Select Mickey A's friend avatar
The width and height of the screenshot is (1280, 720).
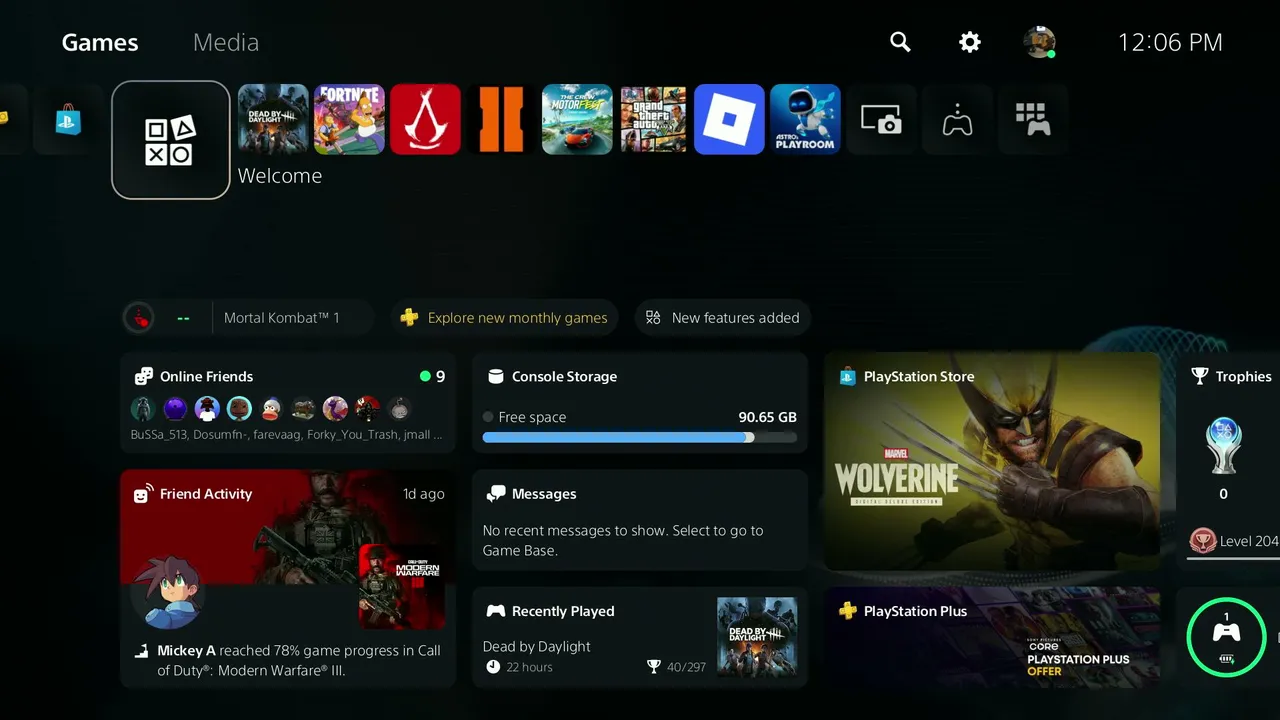click(168, 593)
